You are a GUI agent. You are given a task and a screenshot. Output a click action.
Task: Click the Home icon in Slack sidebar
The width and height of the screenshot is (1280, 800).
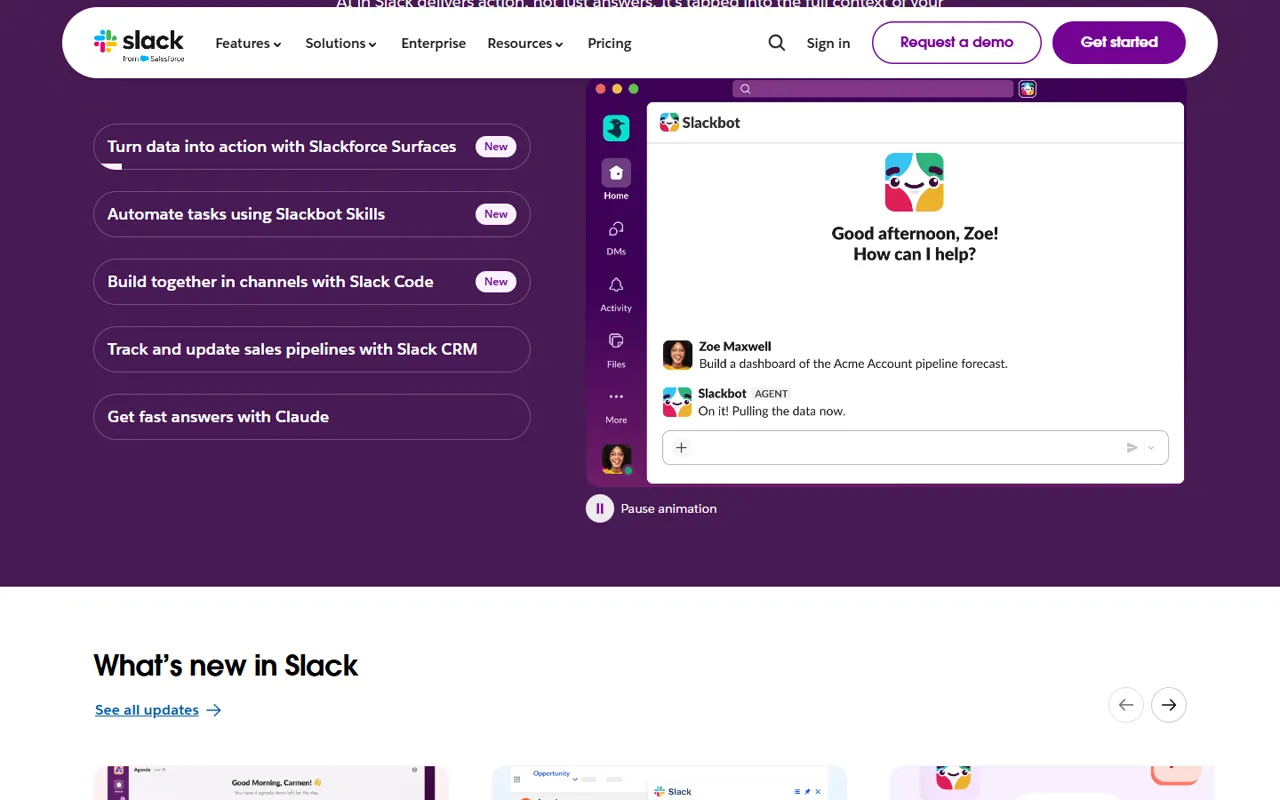tap(616, 173)
